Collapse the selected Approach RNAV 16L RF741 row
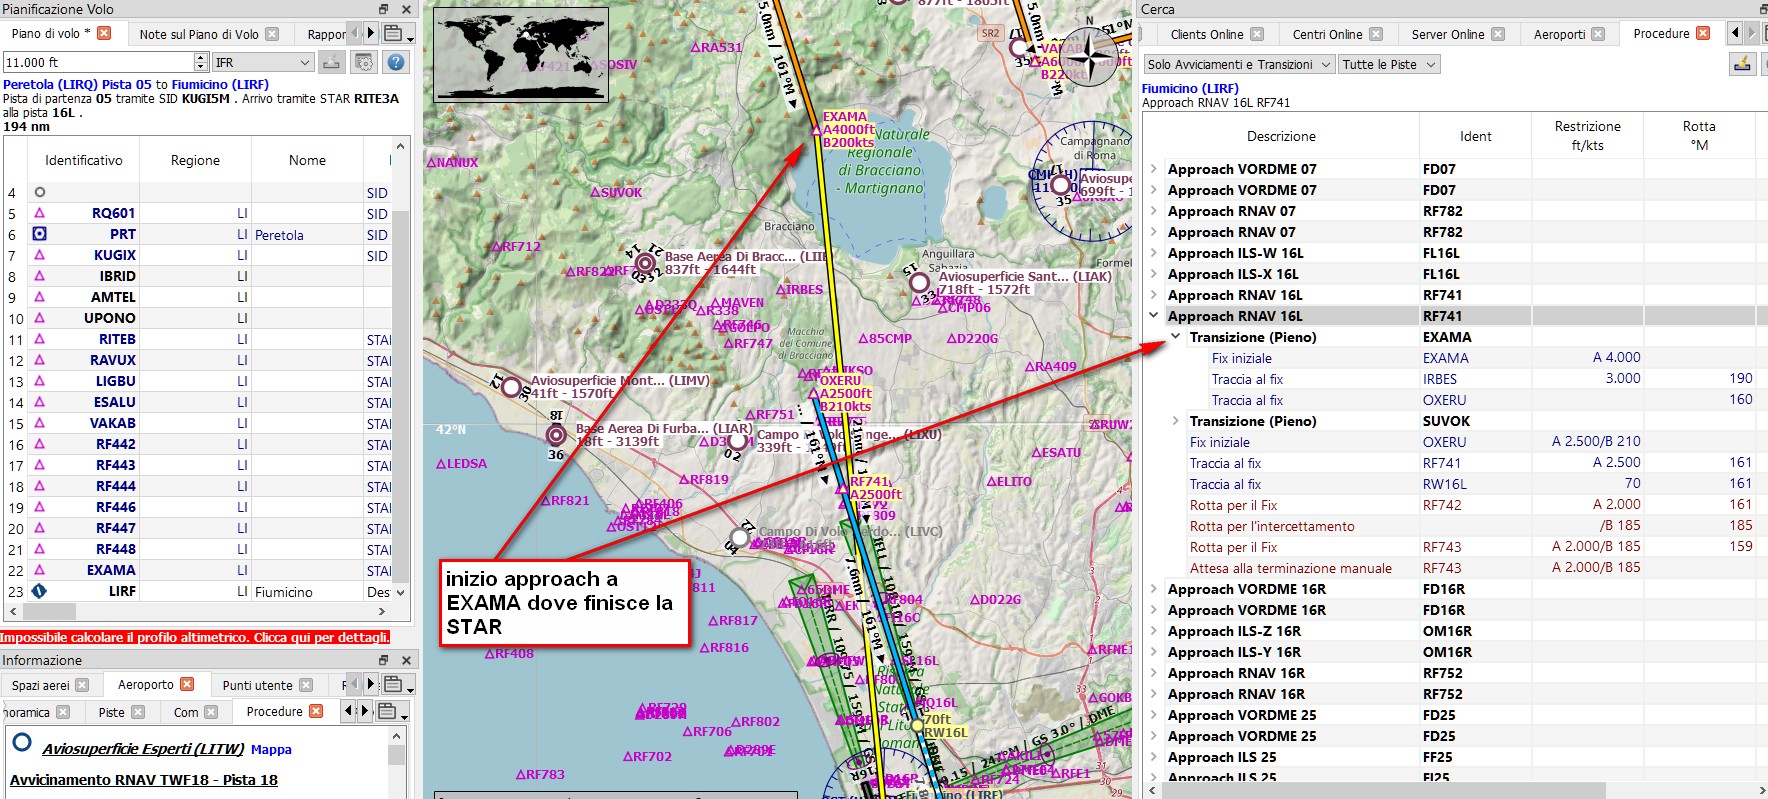This screenshot has width=1768, height=799. (x=1154, y=316)
